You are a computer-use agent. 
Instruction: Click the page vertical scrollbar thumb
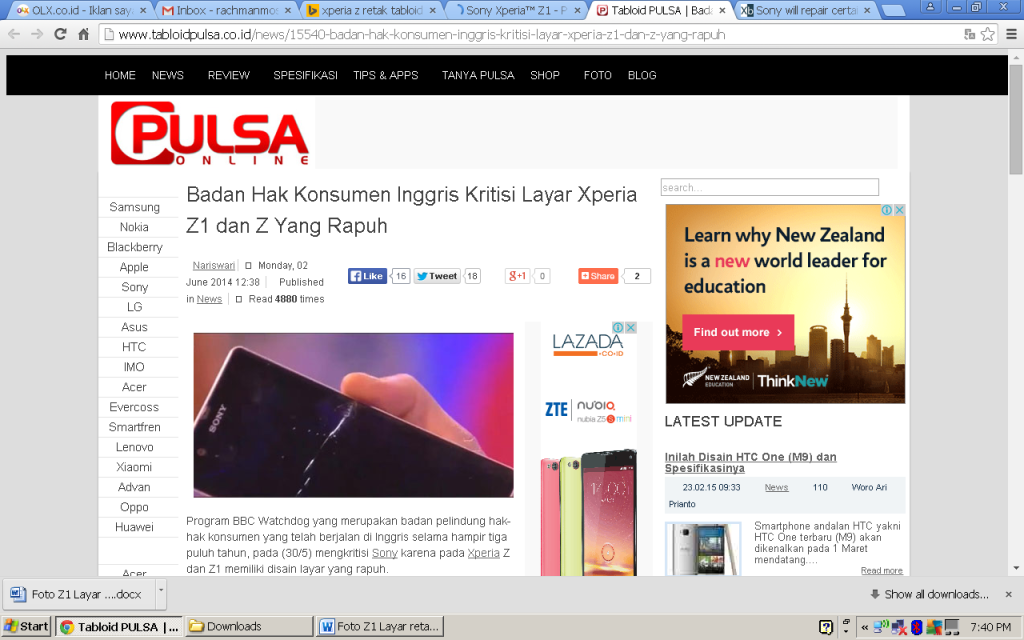(1016, 119)
